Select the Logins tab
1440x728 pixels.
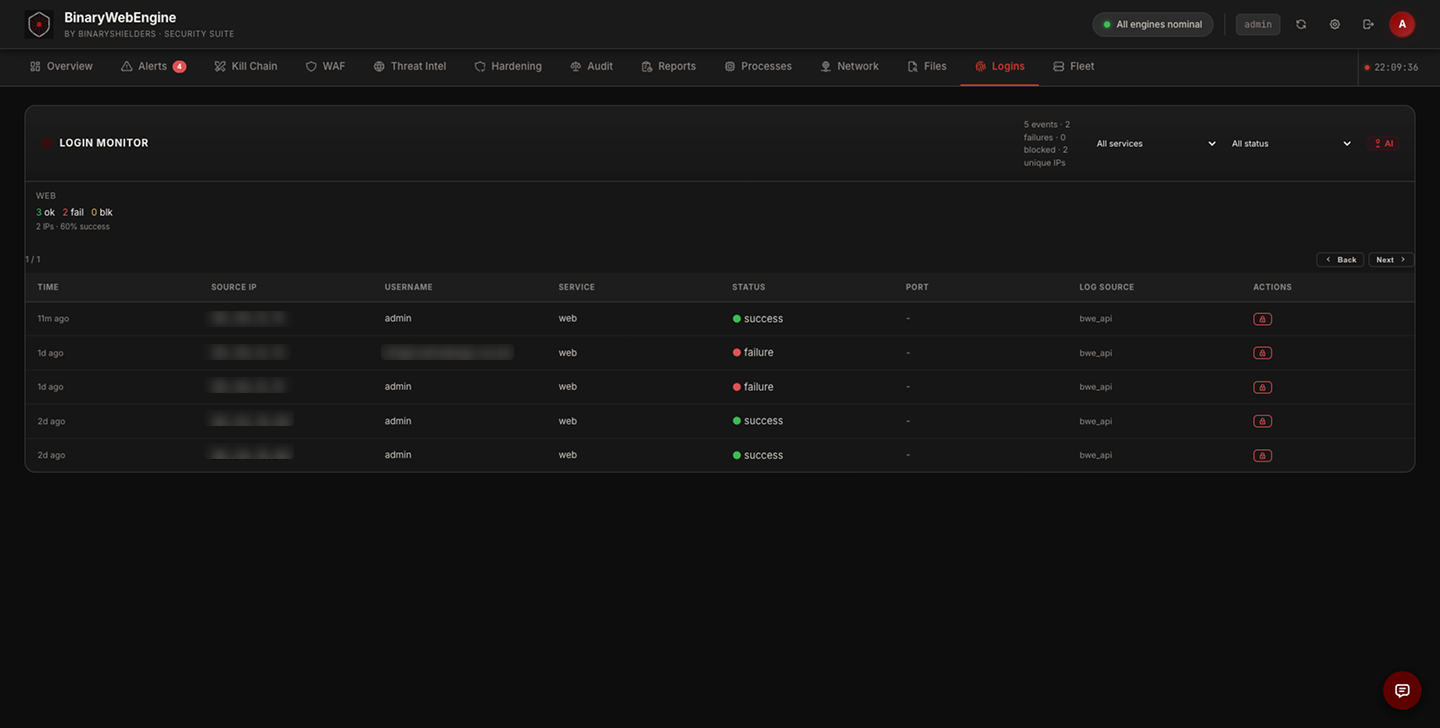coord(999,66)
